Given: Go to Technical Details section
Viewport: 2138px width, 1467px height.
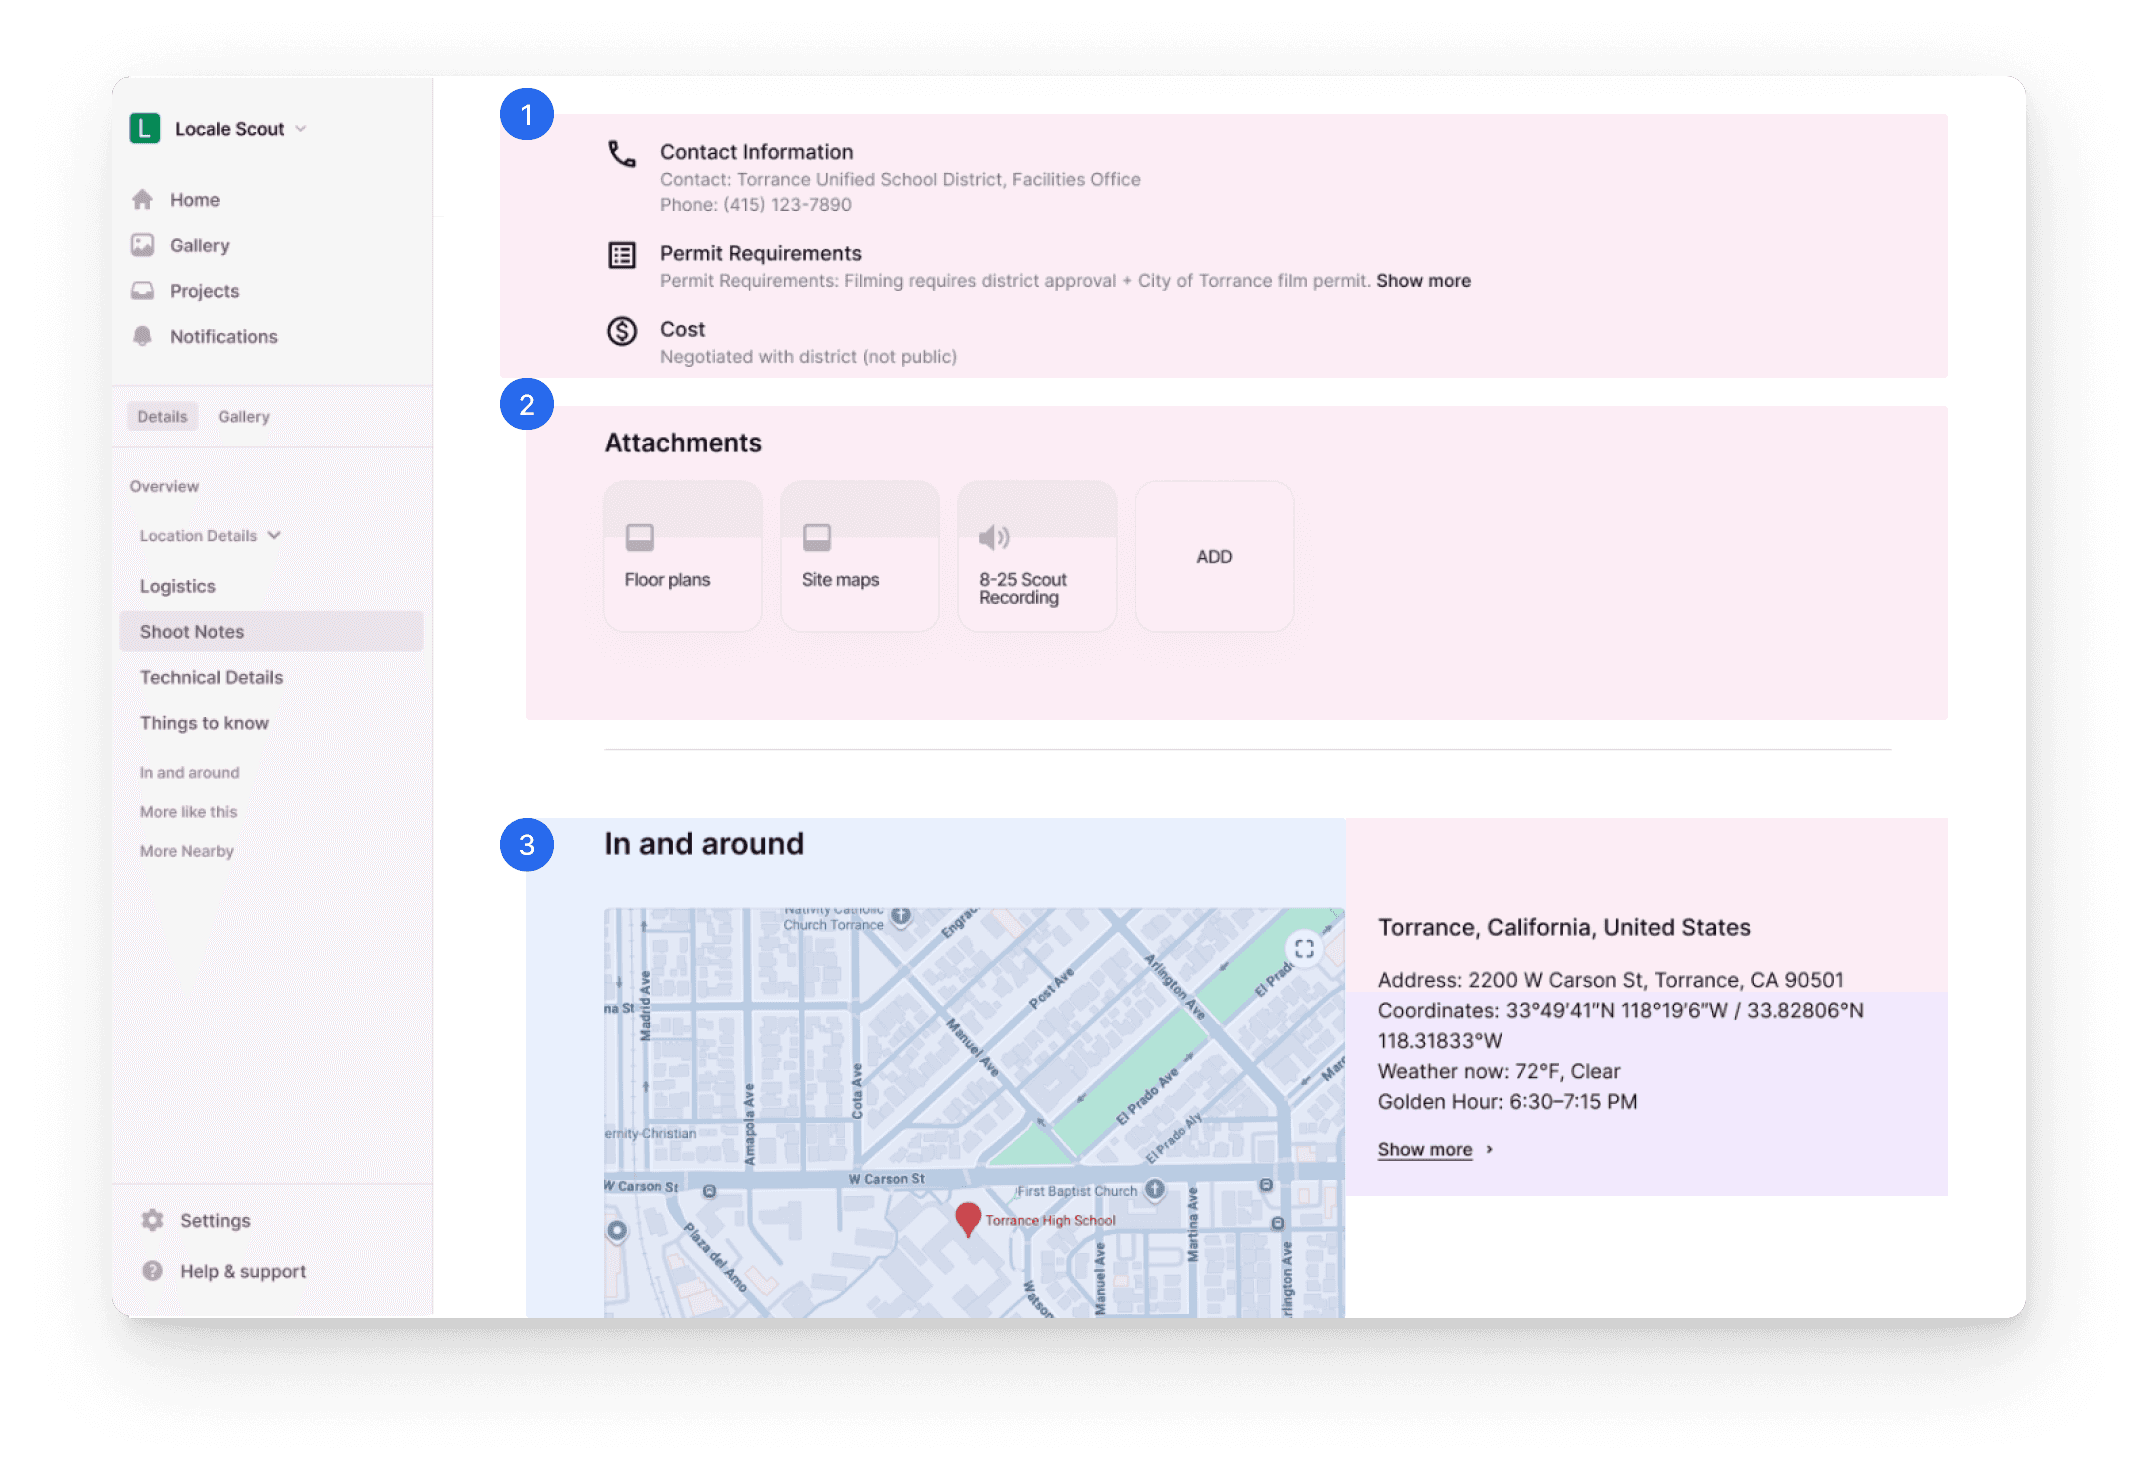Looking at the screenshot, I should coord(211,678).
